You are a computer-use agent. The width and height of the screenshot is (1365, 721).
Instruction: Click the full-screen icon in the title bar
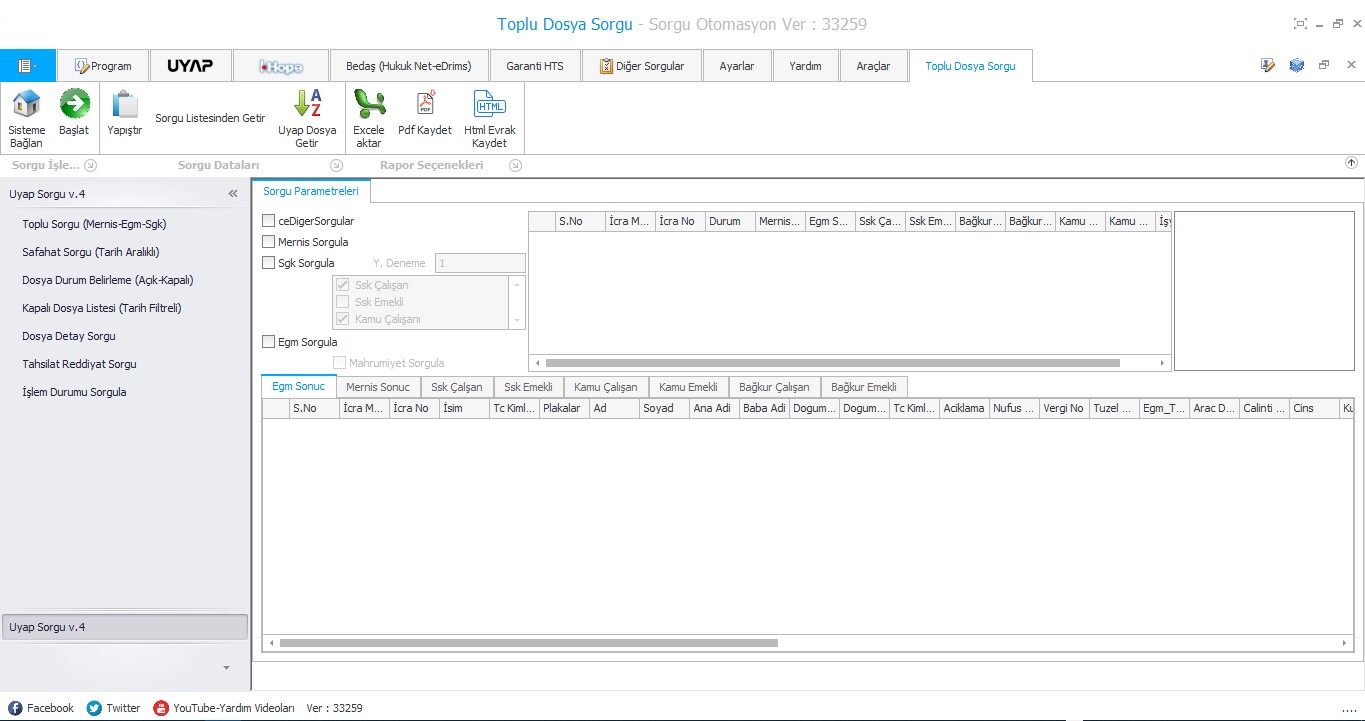coord(1300,24)
